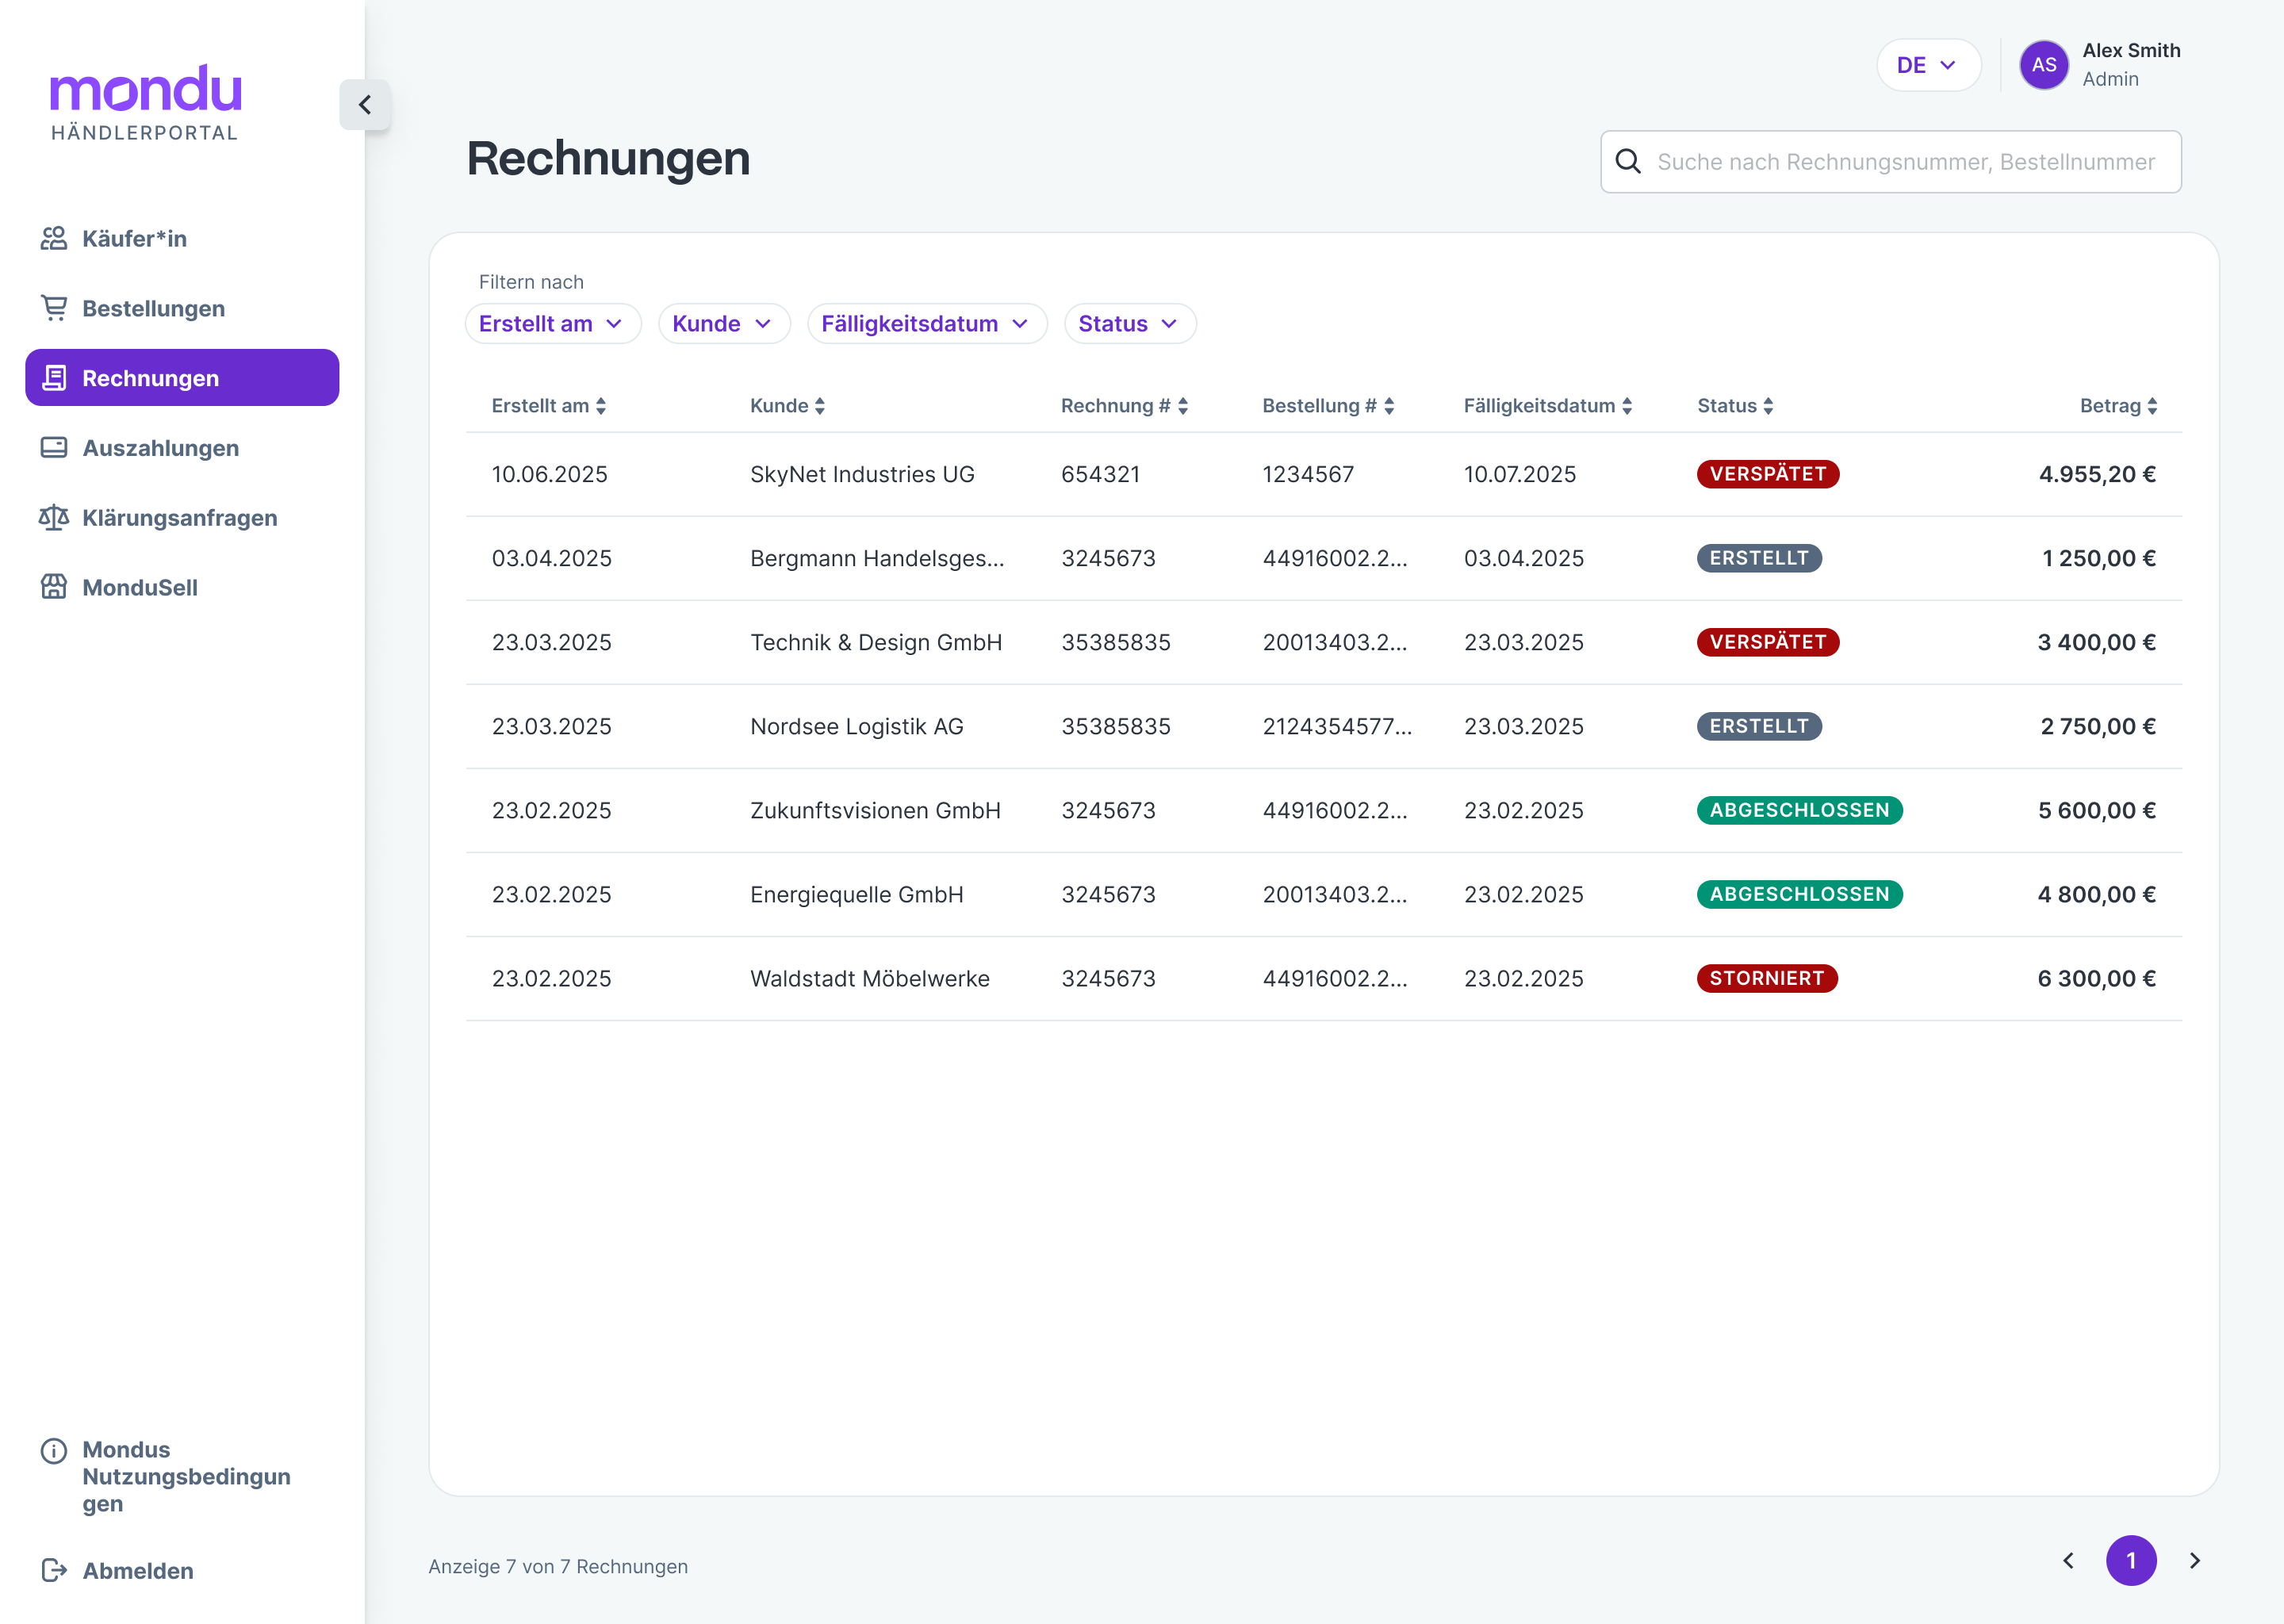Screen dimensions: 2284x1624
Task: Collapse the sidebar with the chevron button
Action: [365, 105]
